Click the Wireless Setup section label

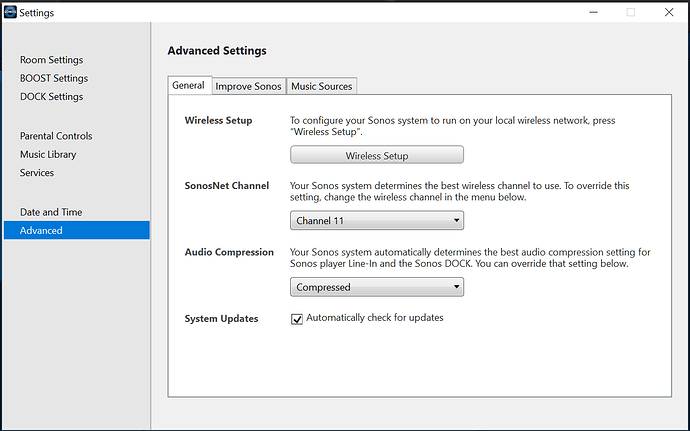218,121
